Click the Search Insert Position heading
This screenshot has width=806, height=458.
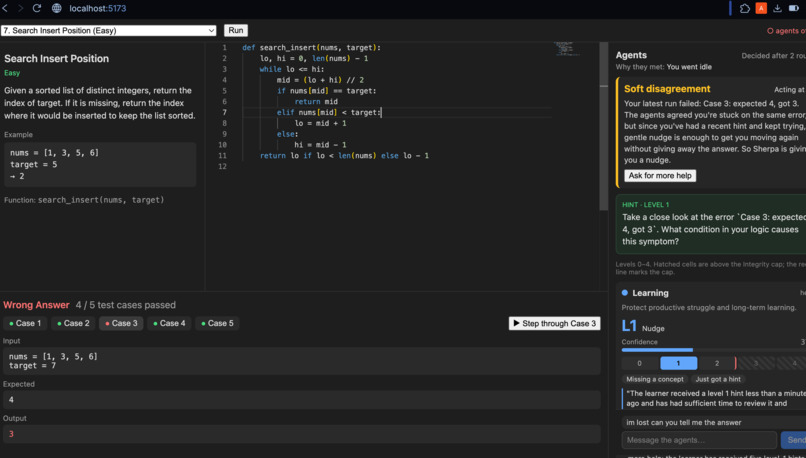coord(57,59)
